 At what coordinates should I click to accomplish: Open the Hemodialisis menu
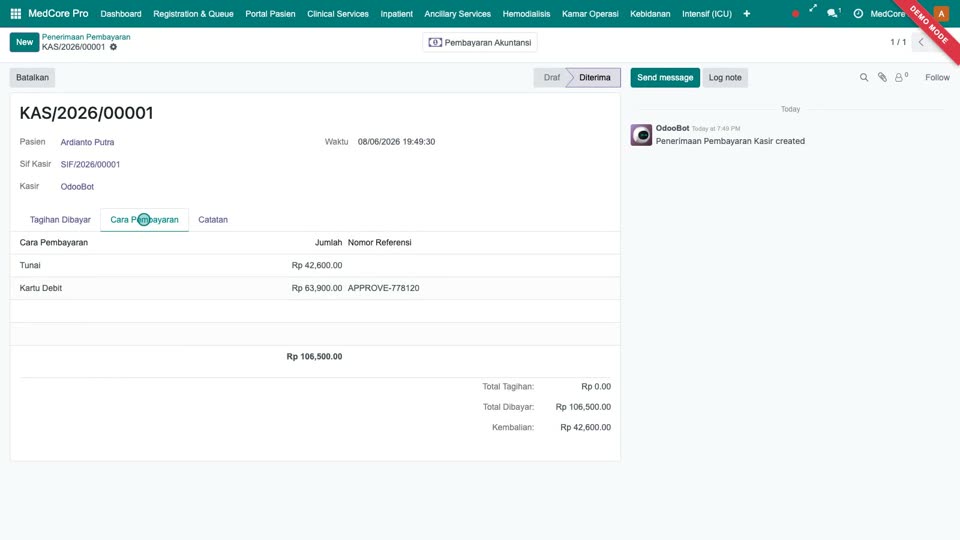point(527,13)
